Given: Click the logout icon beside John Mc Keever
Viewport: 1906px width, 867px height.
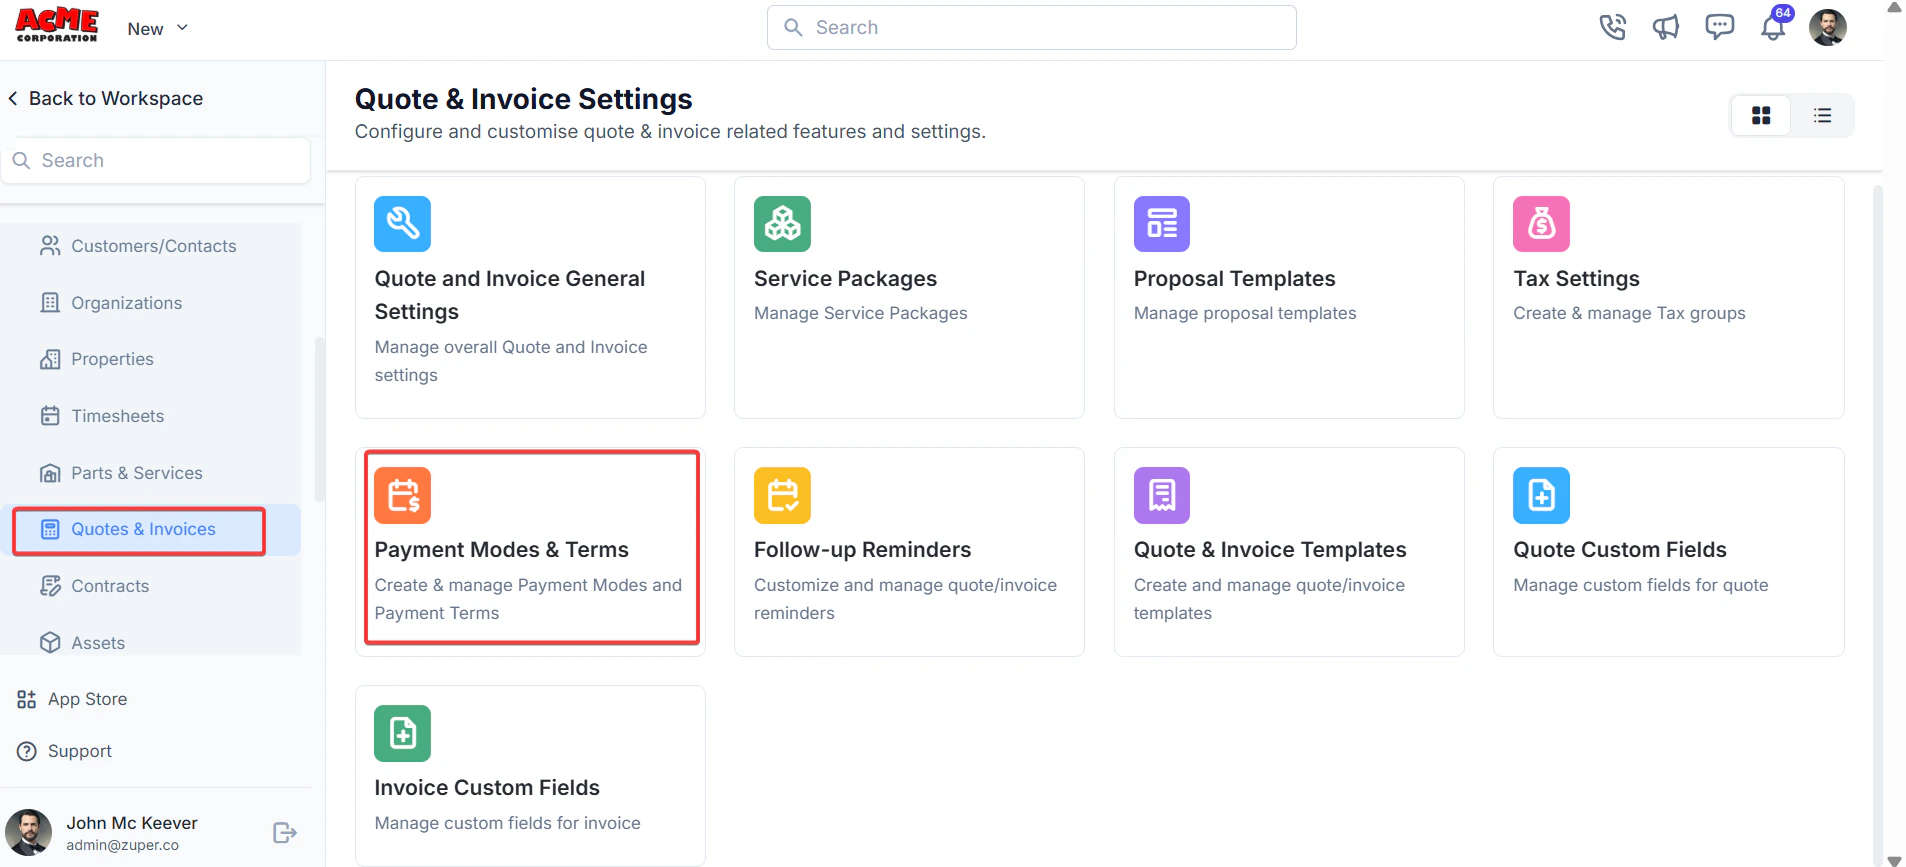Looking at the screenshot, I should click(x=285, y=832).
